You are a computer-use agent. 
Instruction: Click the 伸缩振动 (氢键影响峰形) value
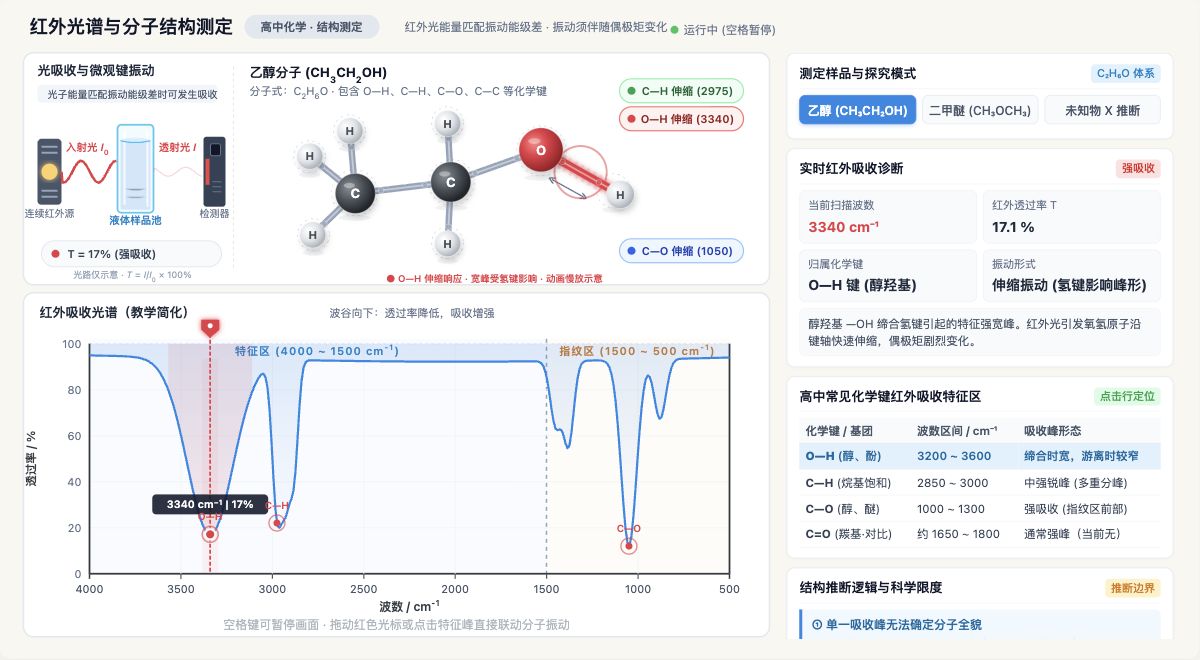(x=1069, y=285)
